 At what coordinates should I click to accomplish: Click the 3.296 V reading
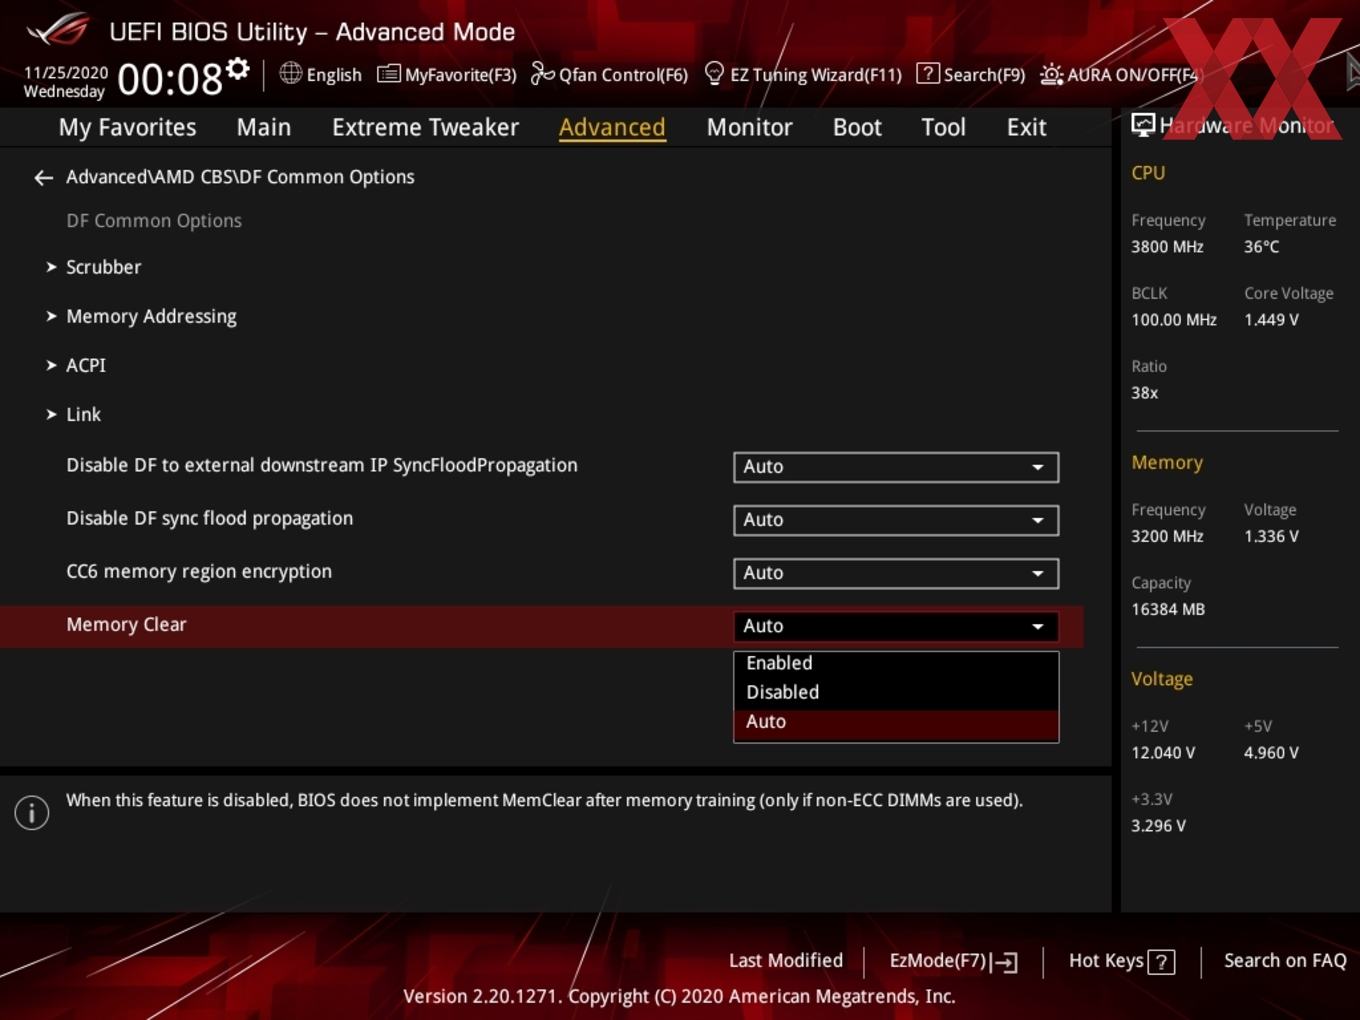point(1158,826)
